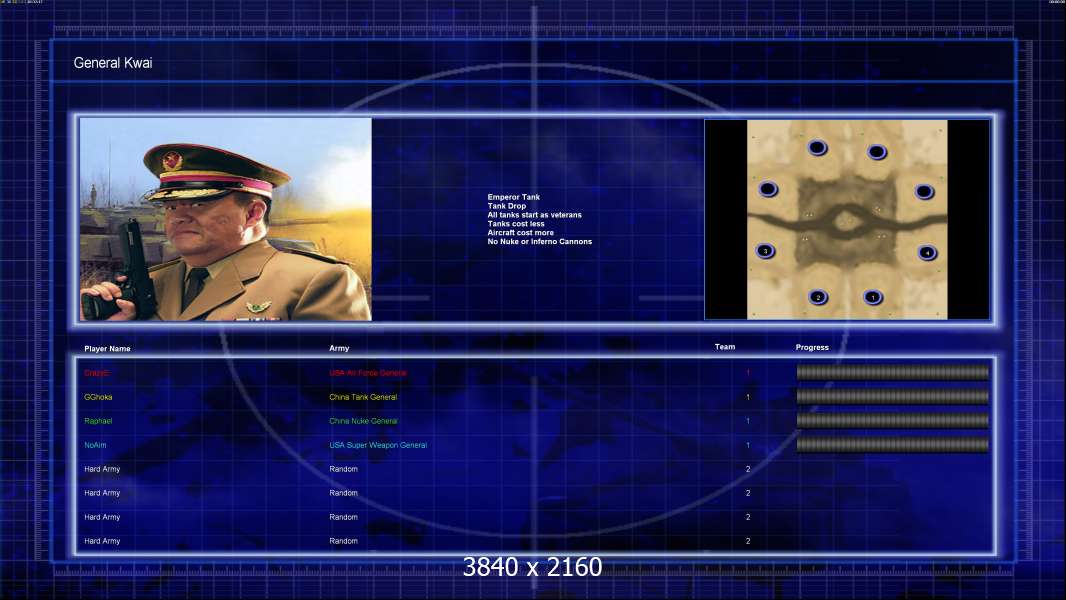This screenshot has width=1066, height=600.
Task: Click the "Team" column header
Action: [x=725, y=347]
